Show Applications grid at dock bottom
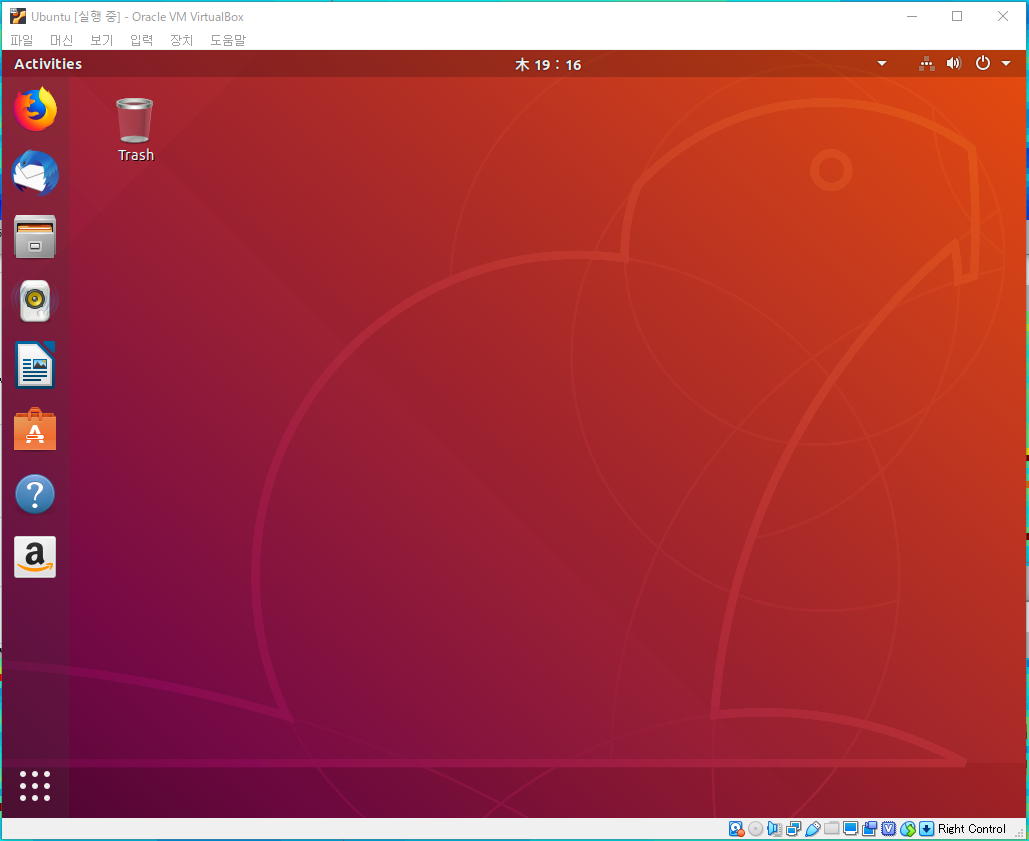 (35, 785)
